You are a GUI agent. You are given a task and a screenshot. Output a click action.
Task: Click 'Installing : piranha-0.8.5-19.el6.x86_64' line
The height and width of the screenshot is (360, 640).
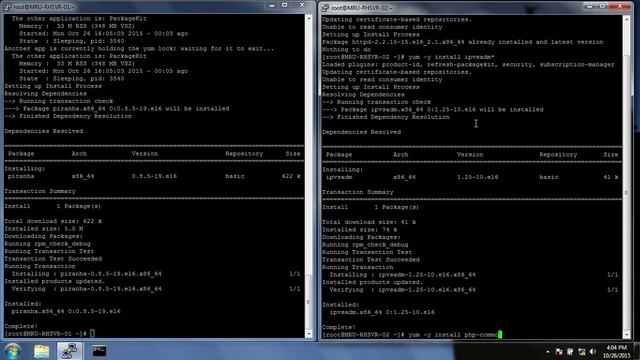pyautogui.click(x=87, y=273)
